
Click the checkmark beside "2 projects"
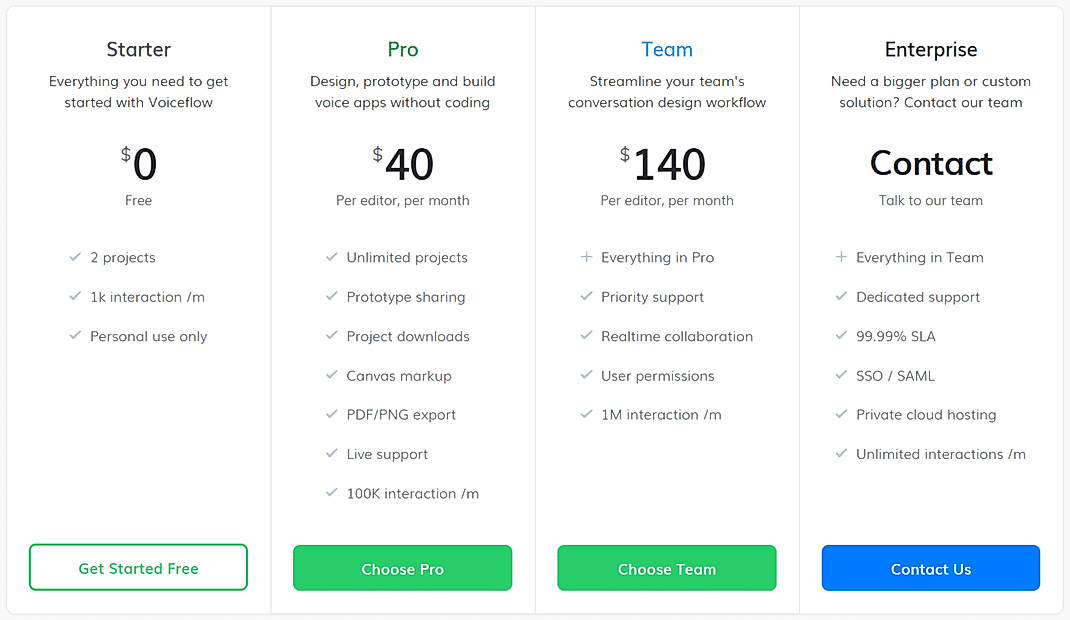coord(76,257)
